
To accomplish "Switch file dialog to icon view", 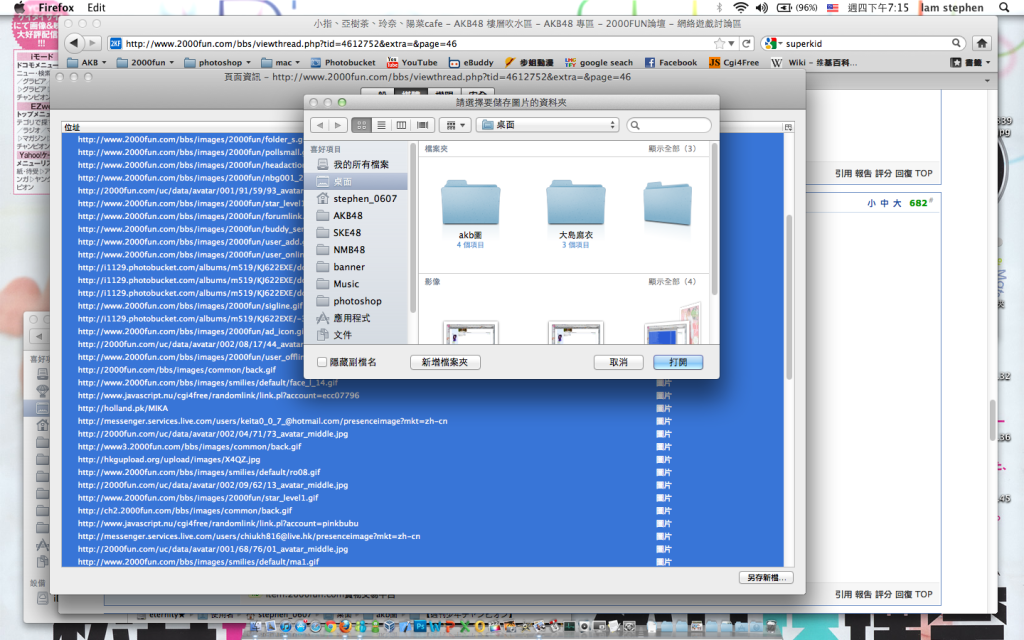I will (362, 125).
